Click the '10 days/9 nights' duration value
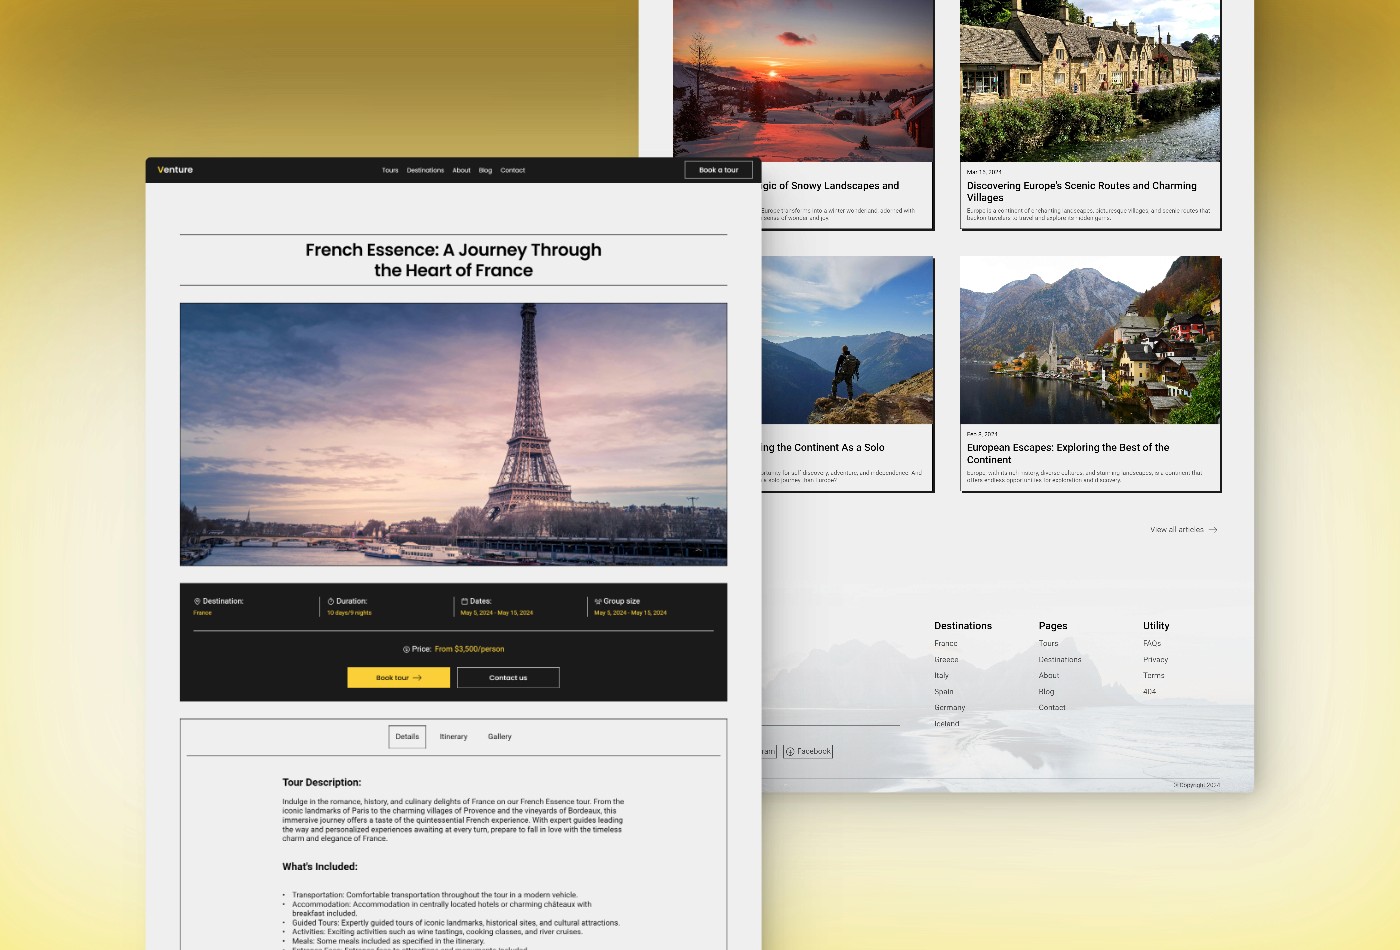The height and width of the screenshot is (950, 1400). [x=349, y=613]
